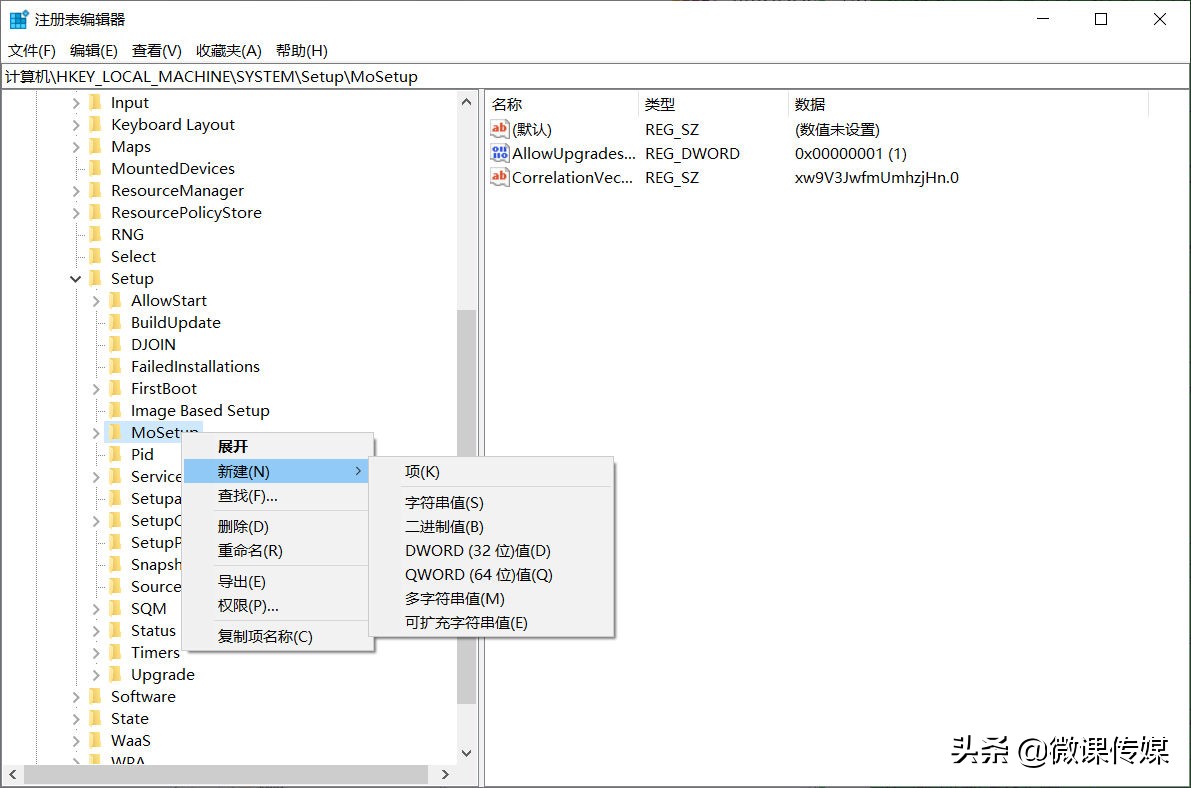The height and width of the screenshot is (788, 1191).
Task: Click the tree pane scroll down arrow
Action: 466,753
